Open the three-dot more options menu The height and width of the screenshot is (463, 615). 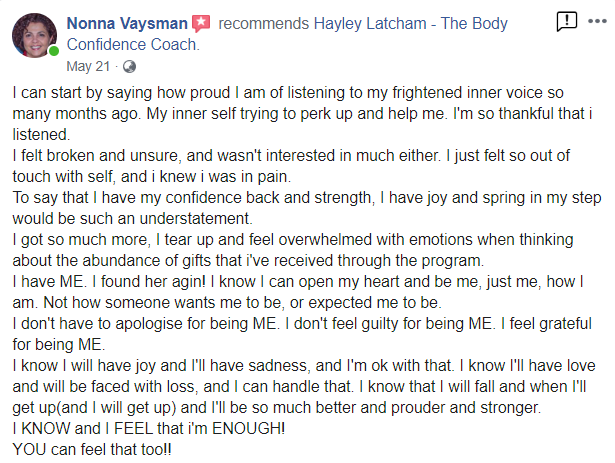[597, 21]
